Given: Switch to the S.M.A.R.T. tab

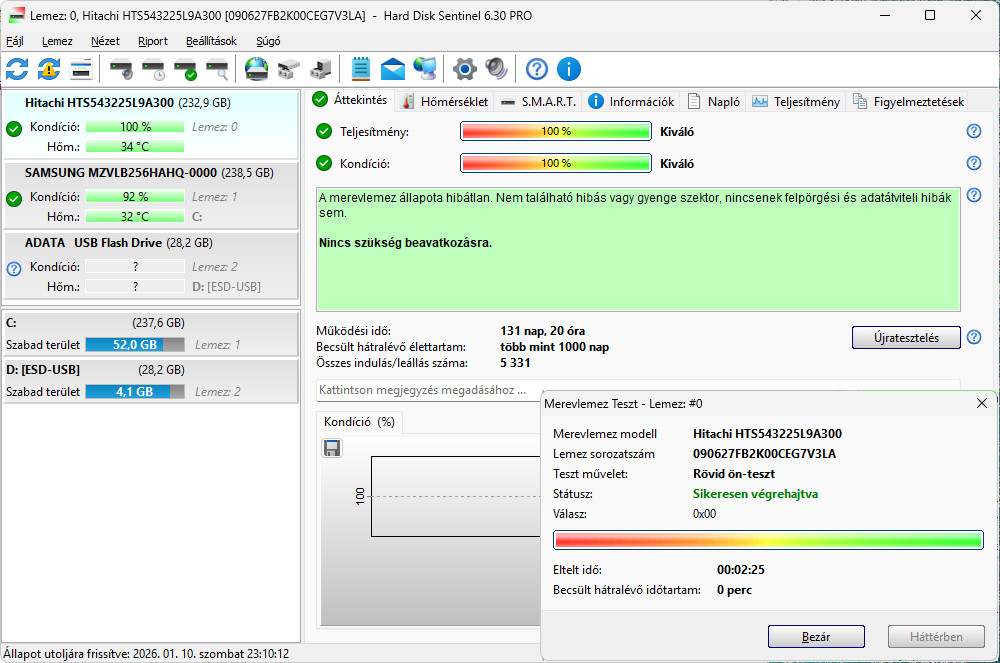Looking at the screenshot, I should click(538, 101).
